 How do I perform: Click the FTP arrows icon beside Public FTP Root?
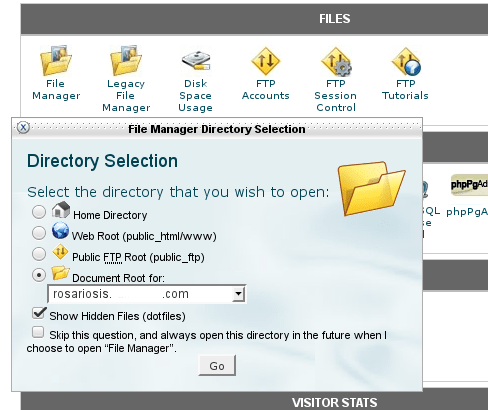[60, 252]
